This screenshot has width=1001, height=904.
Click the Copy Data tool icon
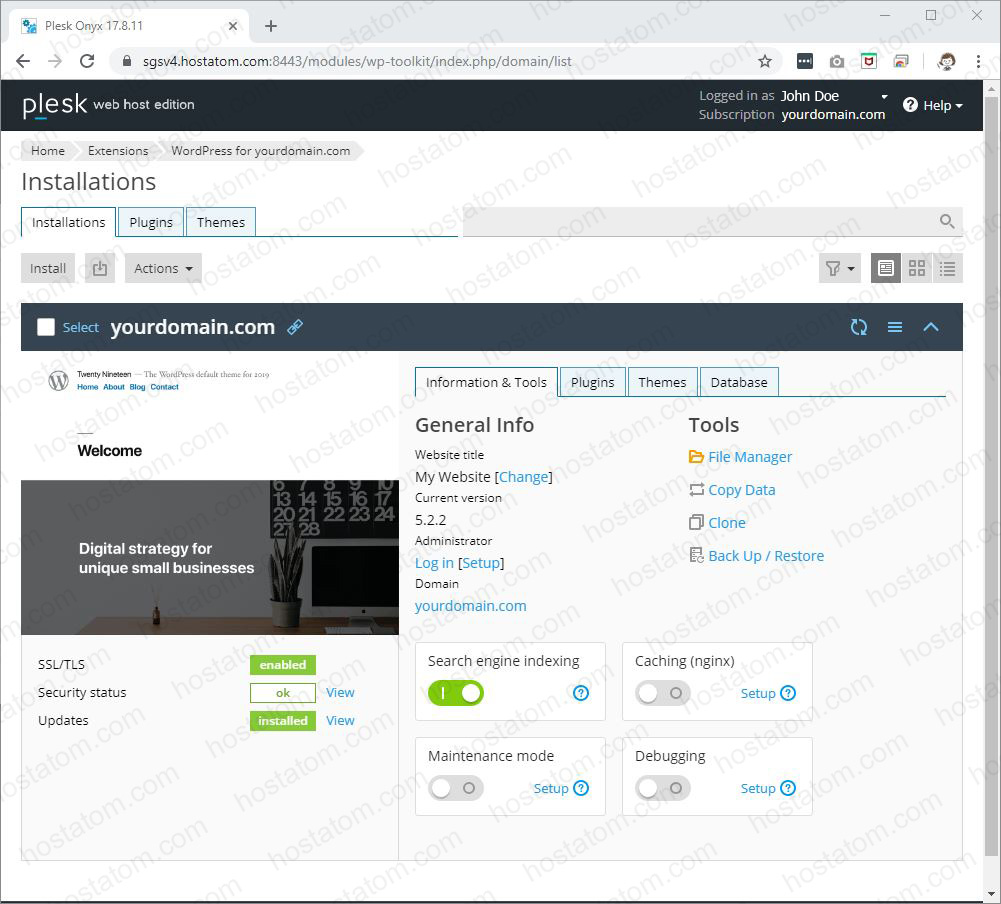pyautogui.click(x=696, y=489)
